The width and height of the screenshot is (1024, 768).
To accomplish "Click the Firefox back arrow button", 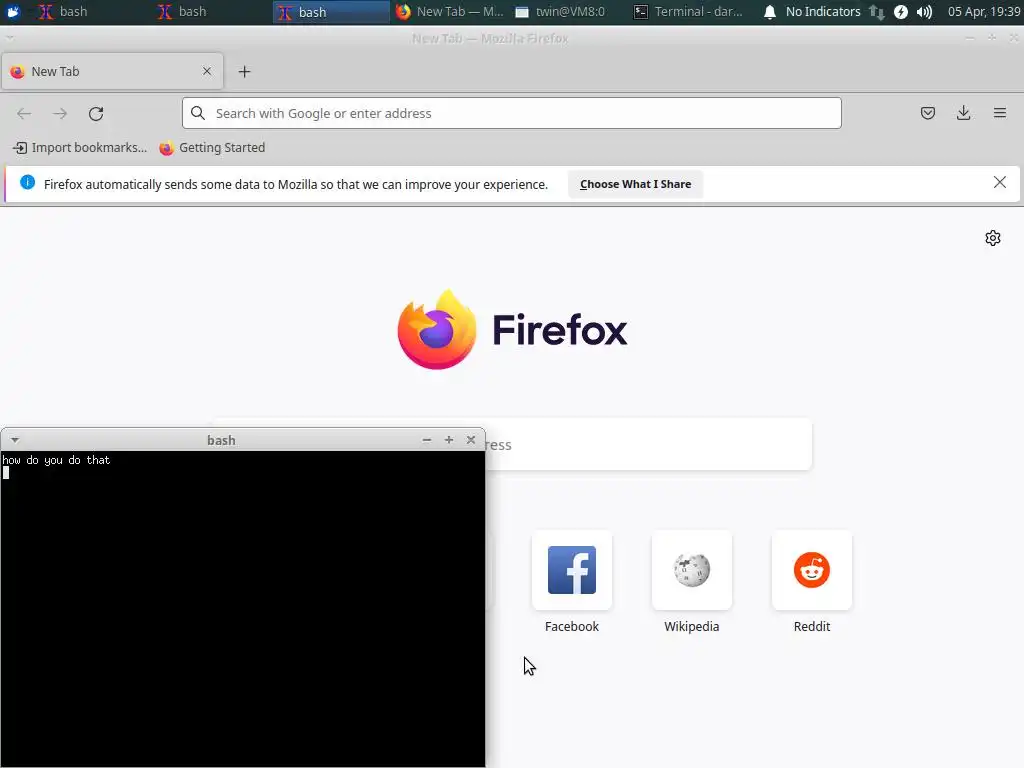I will (x=24, y=114).
